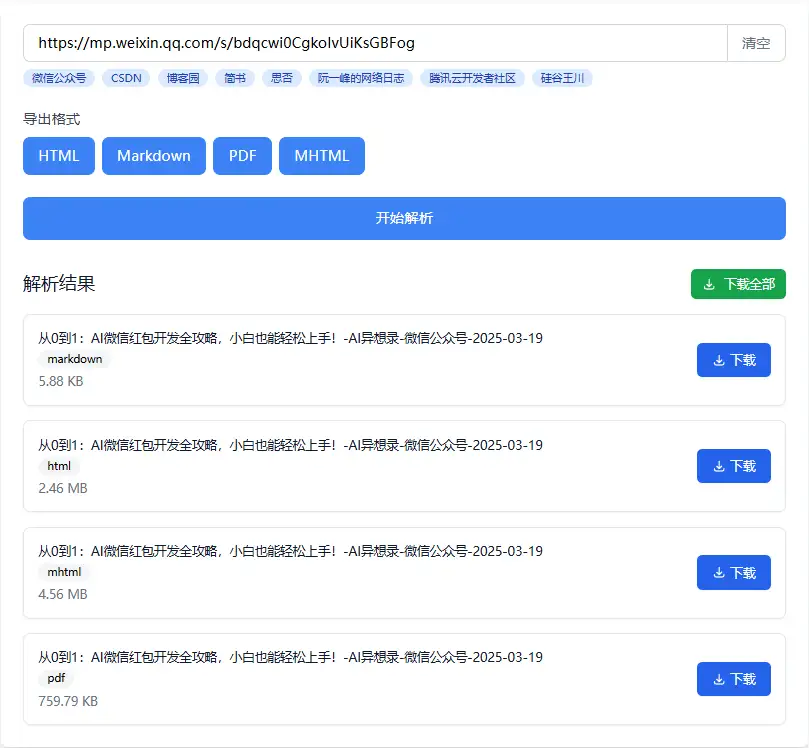Click the 硅谷王川 site tag
Screen dimensions: 809x748
[x=562, y=78]
